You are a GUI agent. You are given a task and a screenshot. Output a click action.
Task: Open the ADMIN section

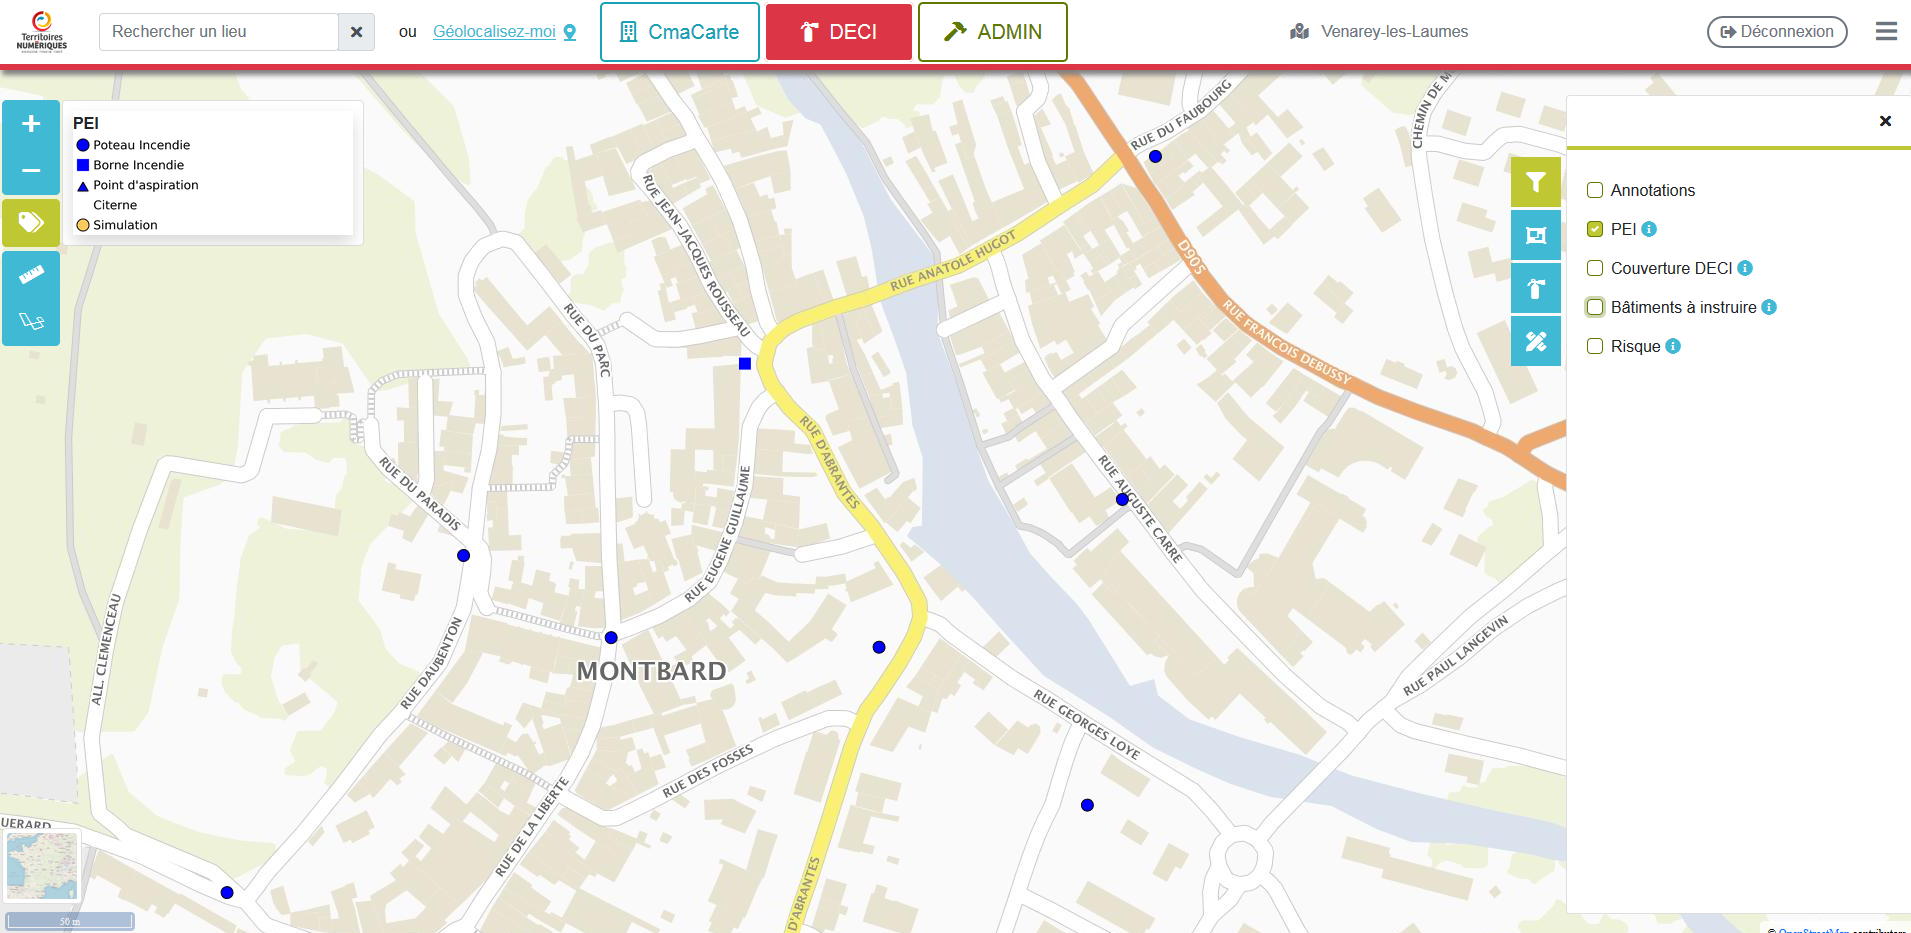pos(992,32)
